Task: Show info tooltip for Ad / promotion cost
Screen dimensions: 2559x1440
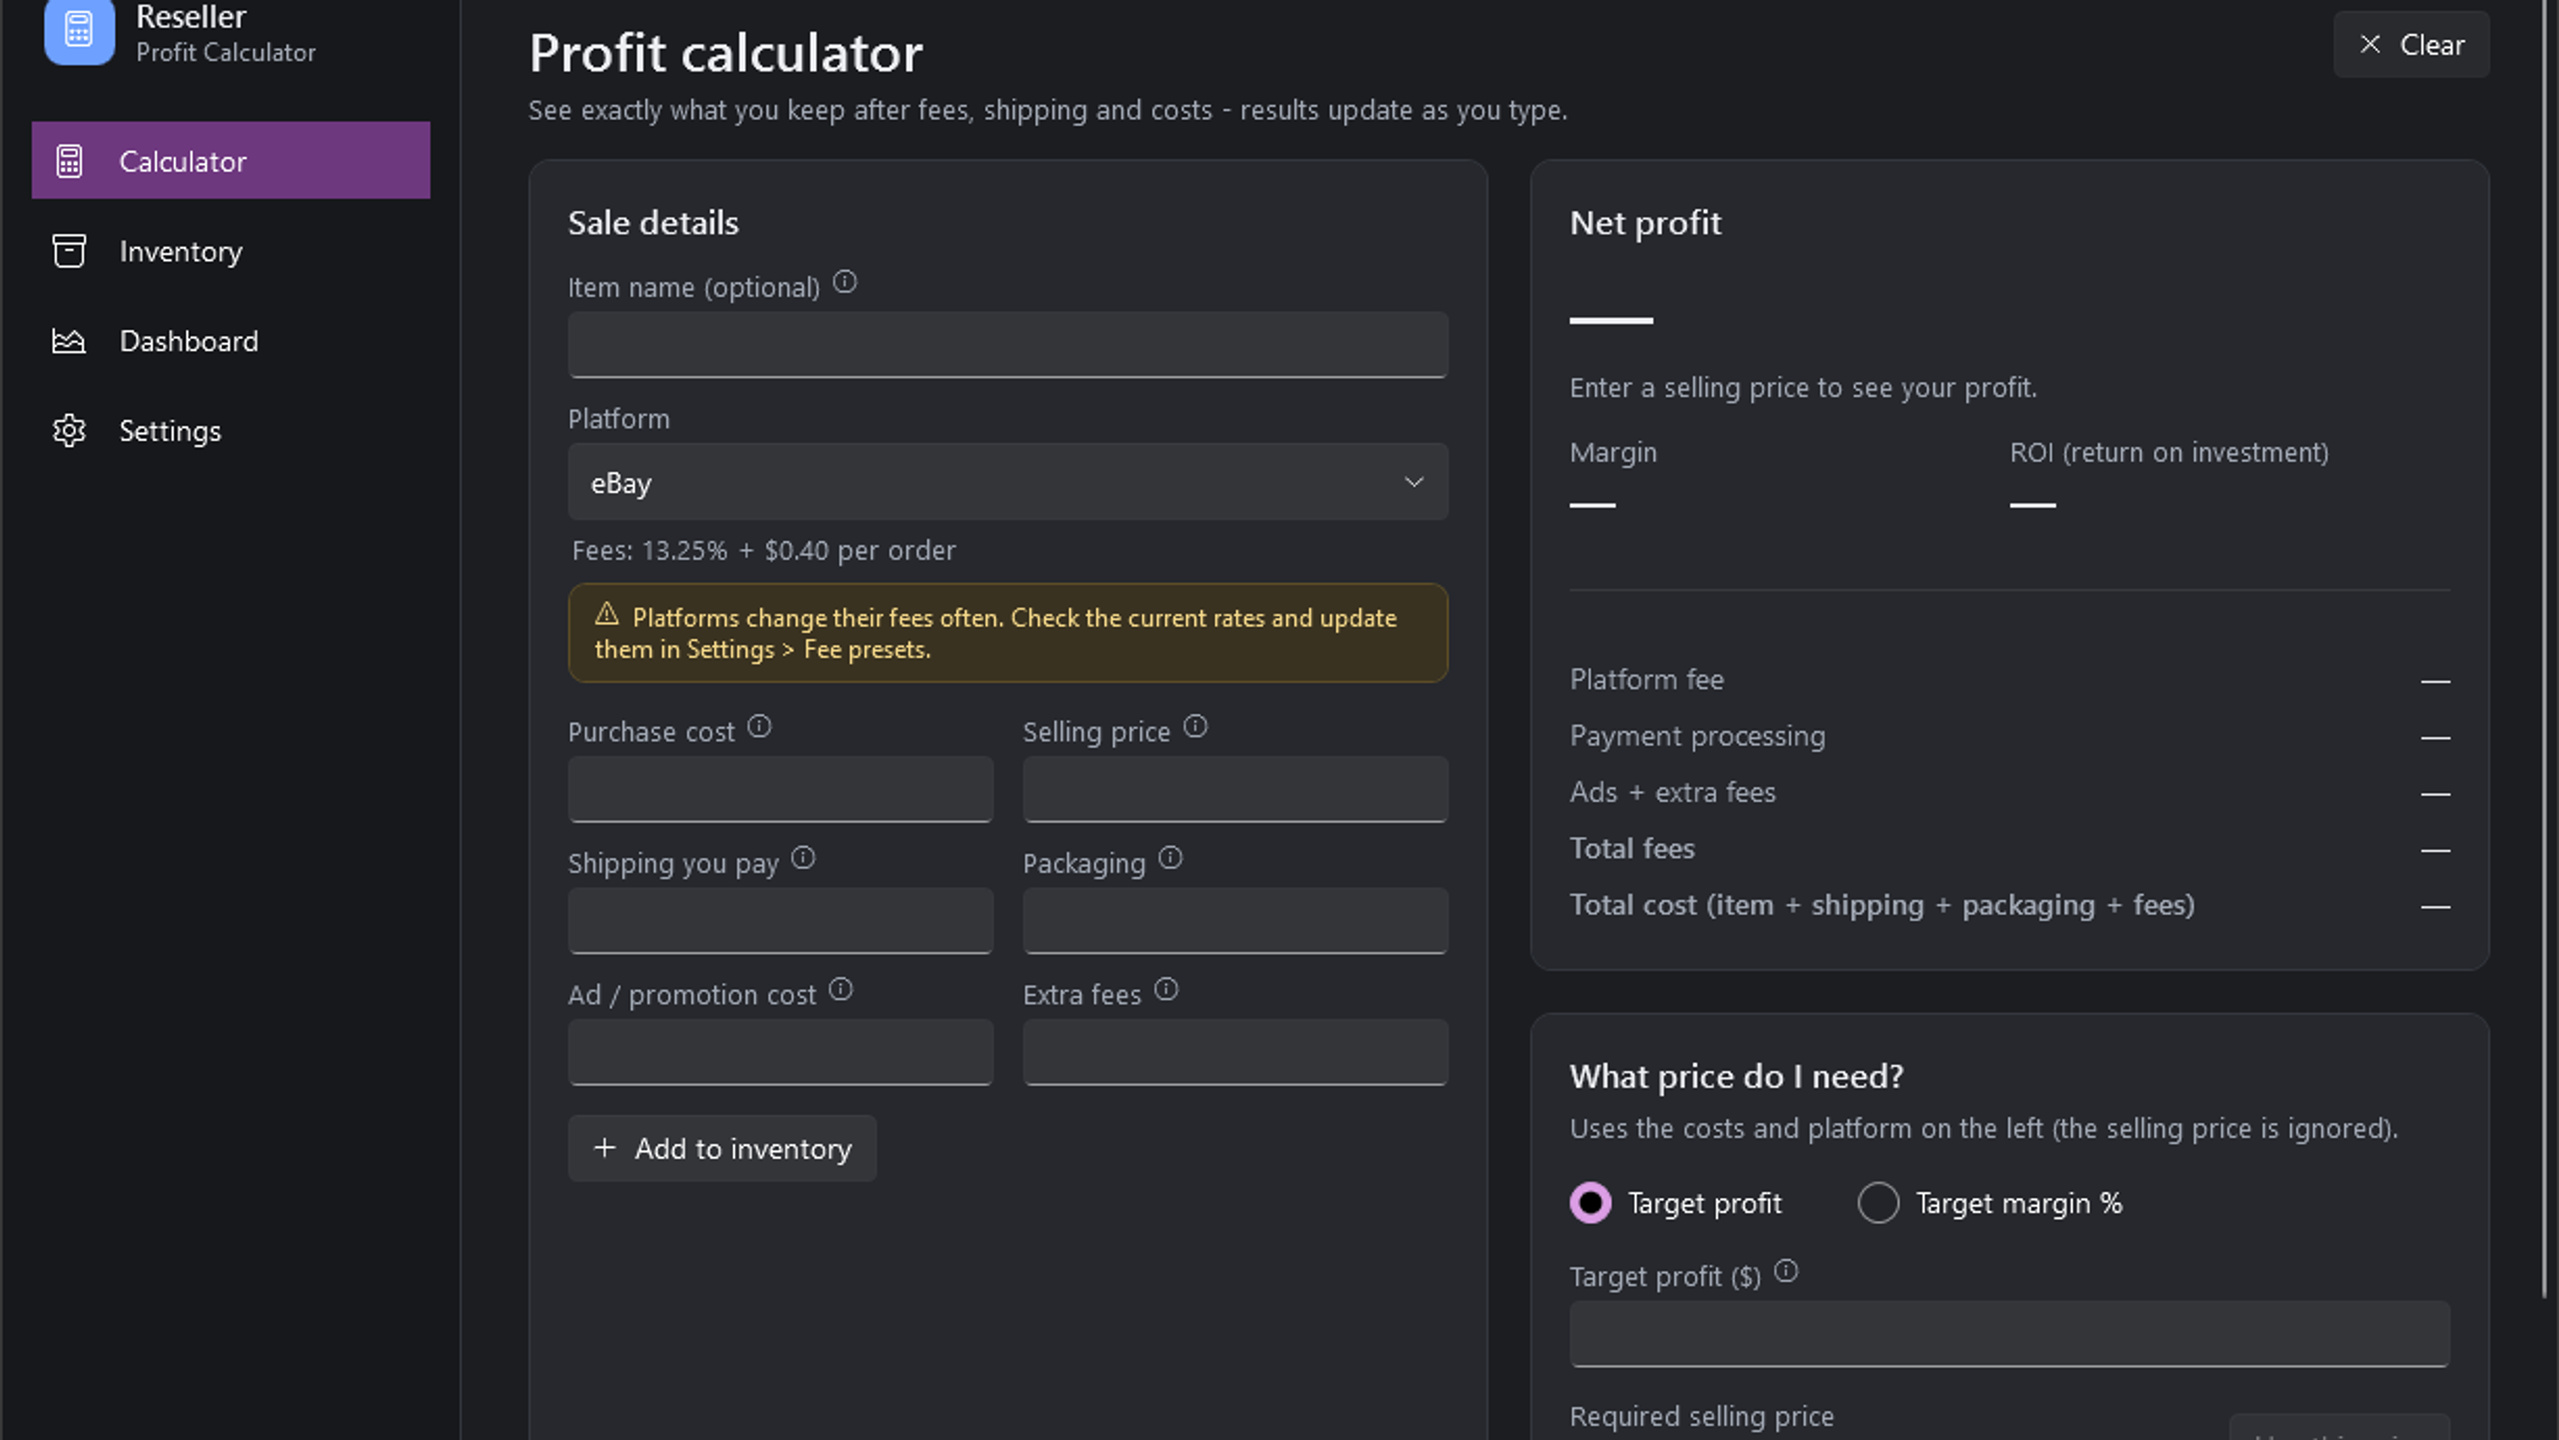Action: tap(841, 990)
